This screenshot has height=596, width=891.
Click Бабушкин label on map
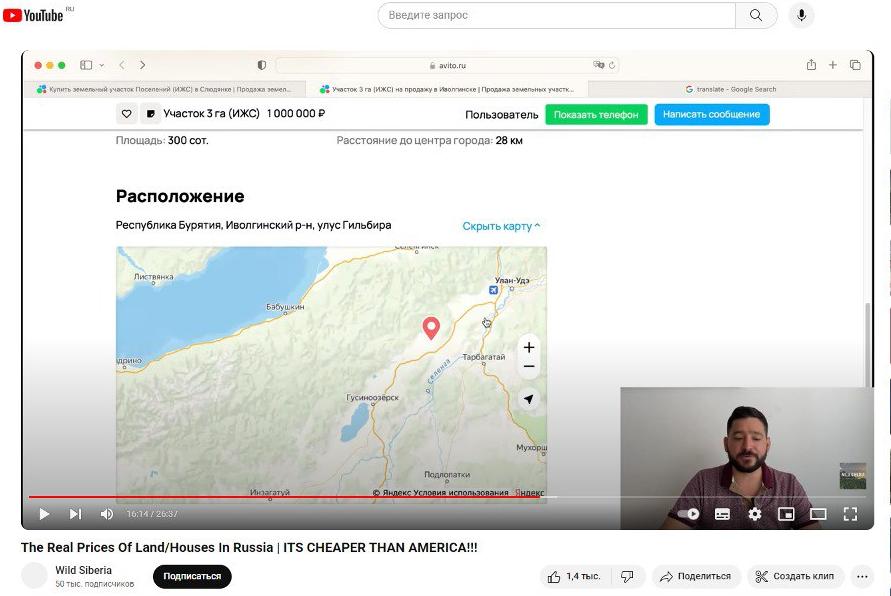click(285, 307)
